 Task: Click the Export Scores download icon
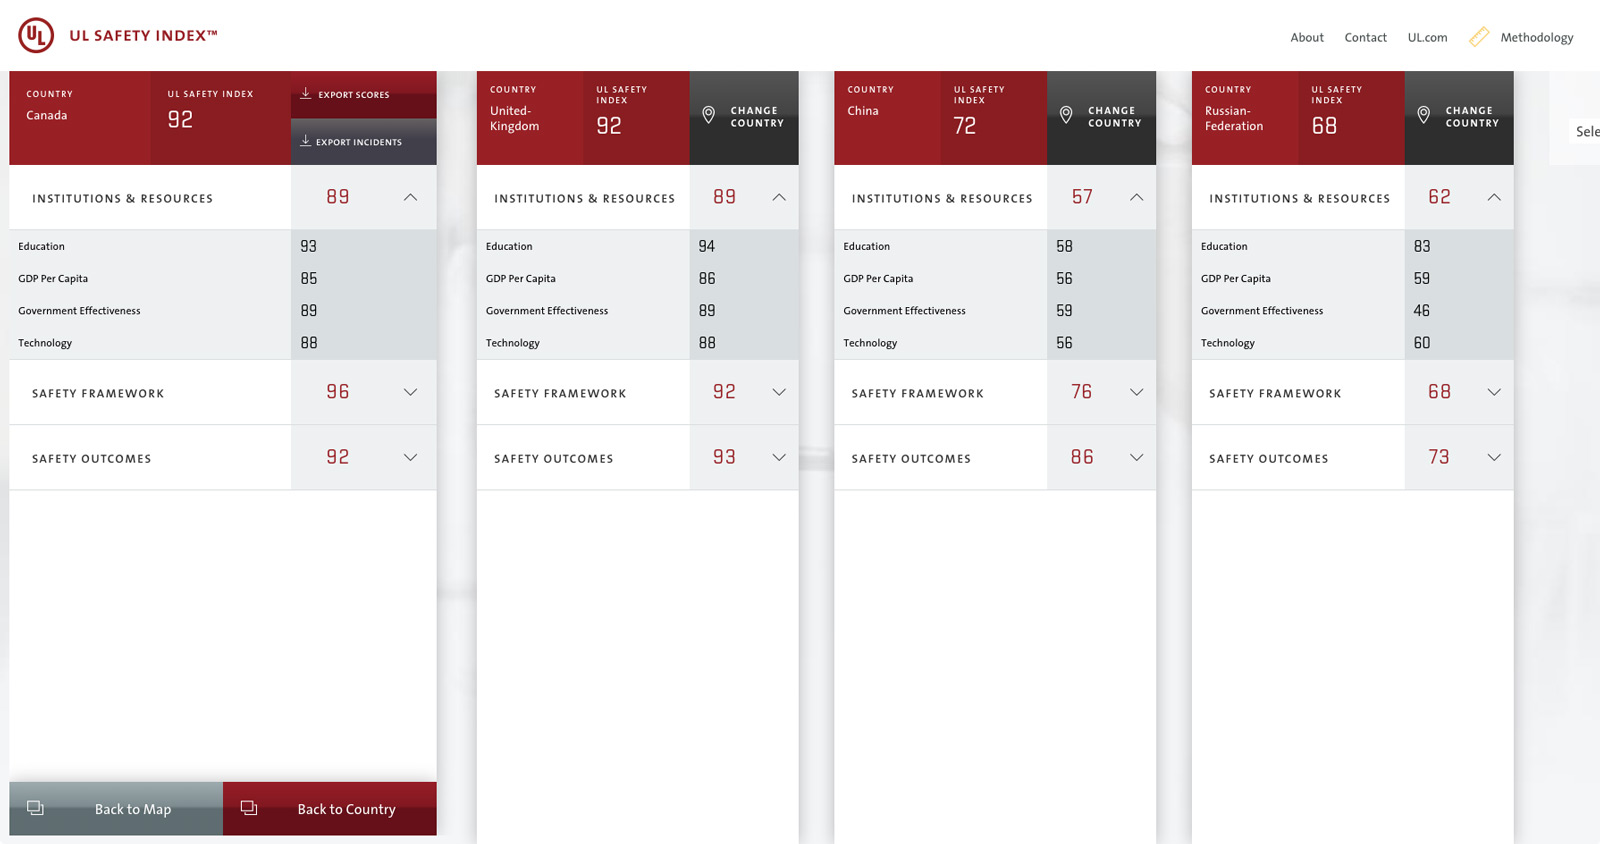(x=306, y=94)
